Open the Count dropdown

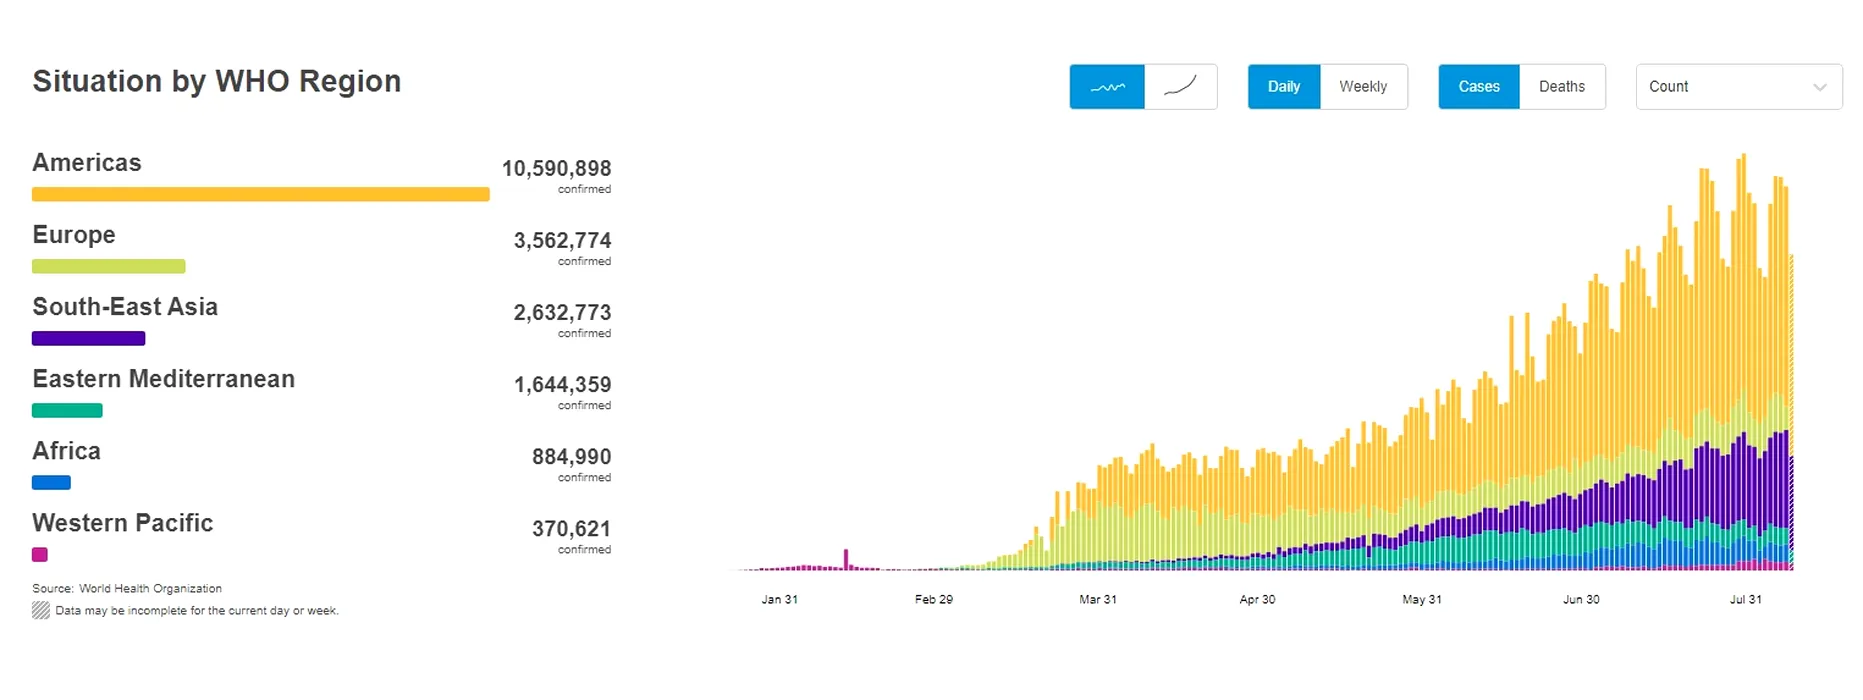[x=1738, y=87]
